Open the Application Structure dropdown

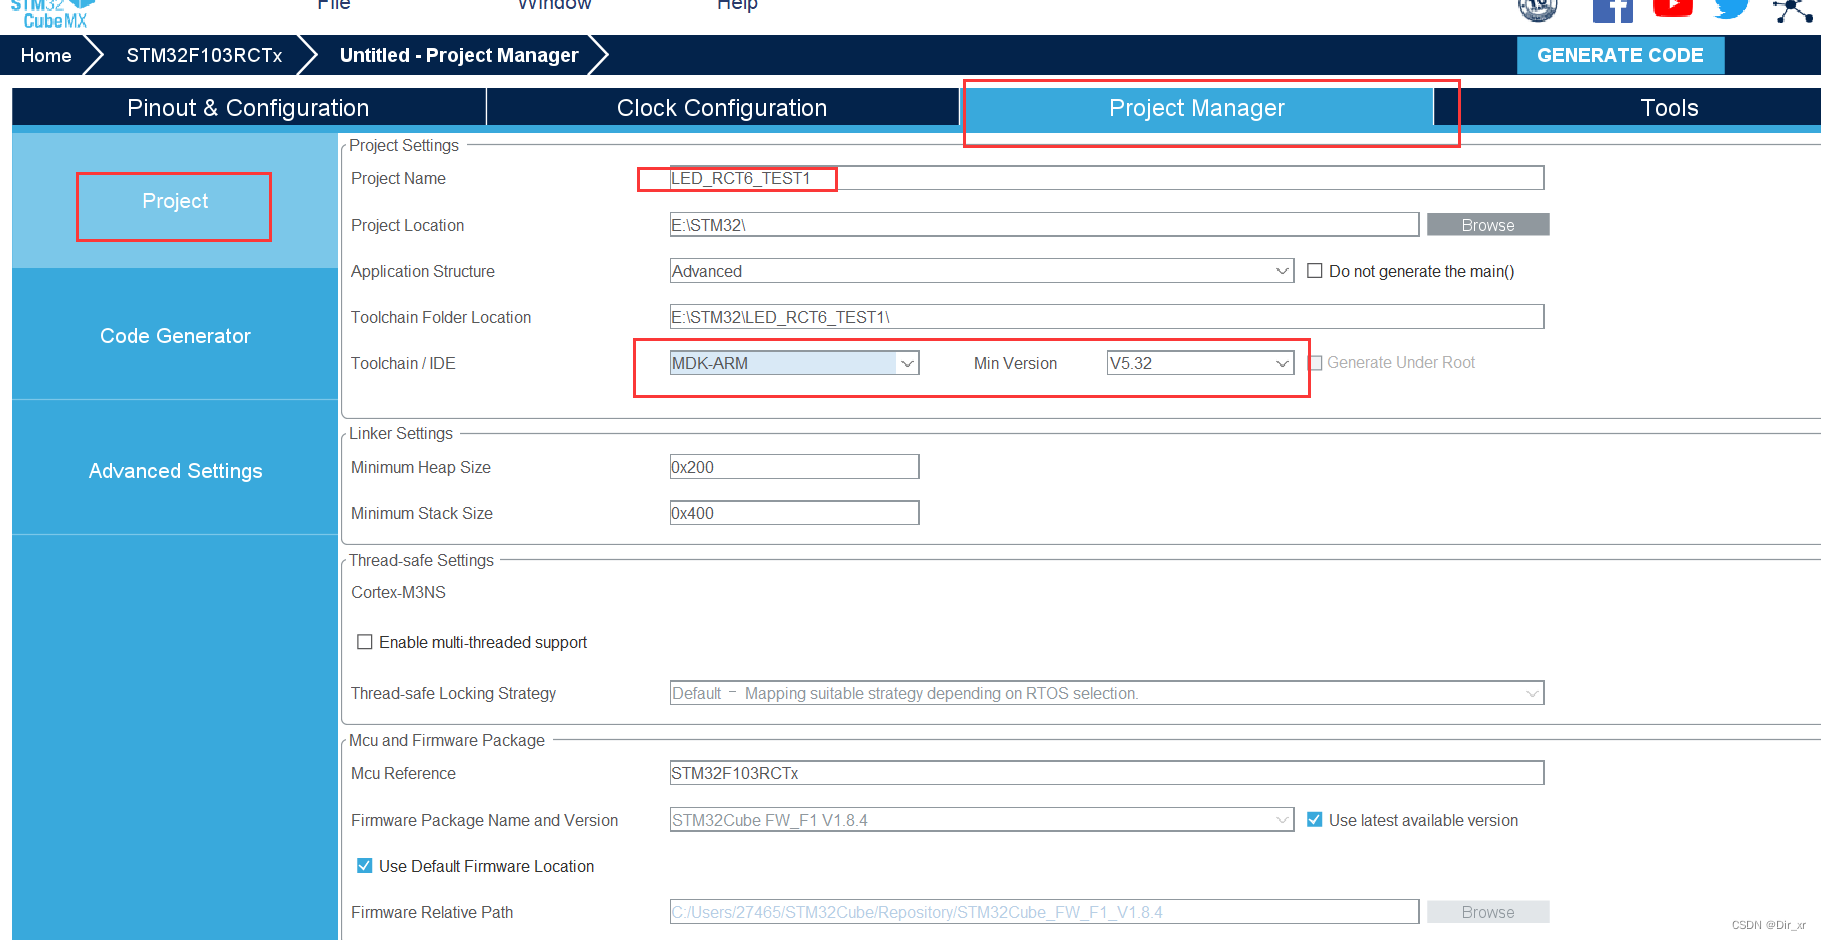(982, 271)
